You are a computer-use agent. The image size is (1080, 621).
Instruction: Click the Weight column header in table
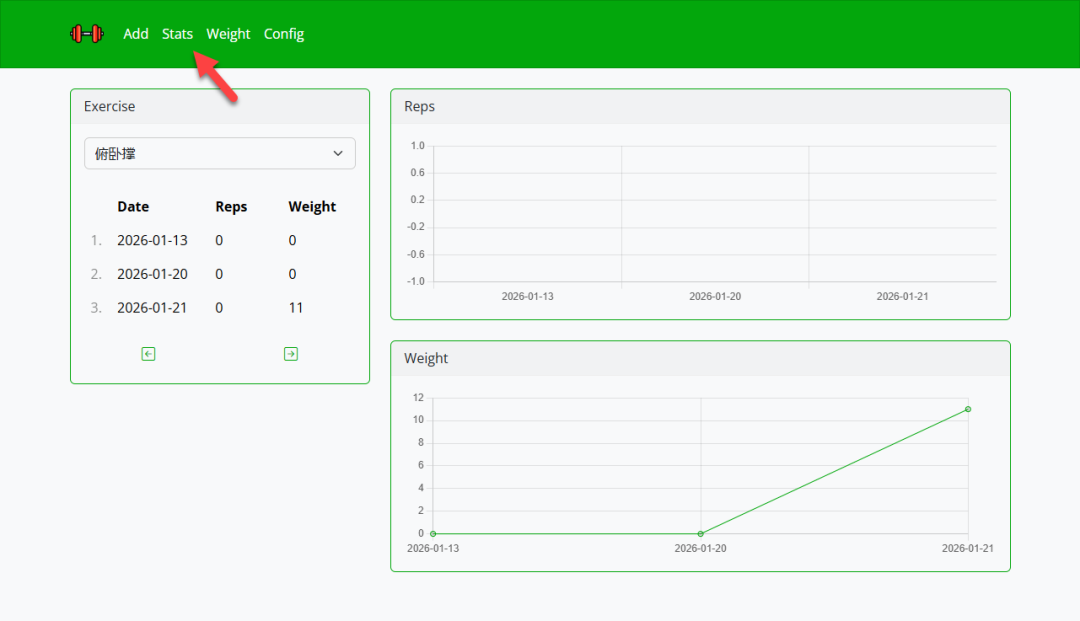[x=312, y=207]
